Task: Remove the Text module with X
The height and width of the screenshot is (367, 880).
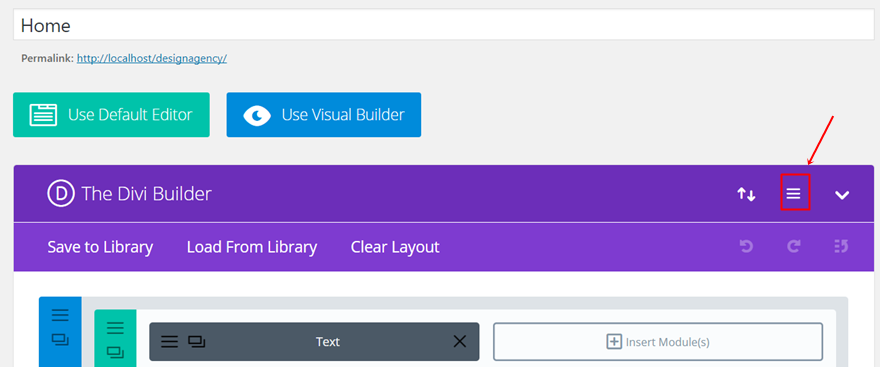Action: click(x=460, y=341)
